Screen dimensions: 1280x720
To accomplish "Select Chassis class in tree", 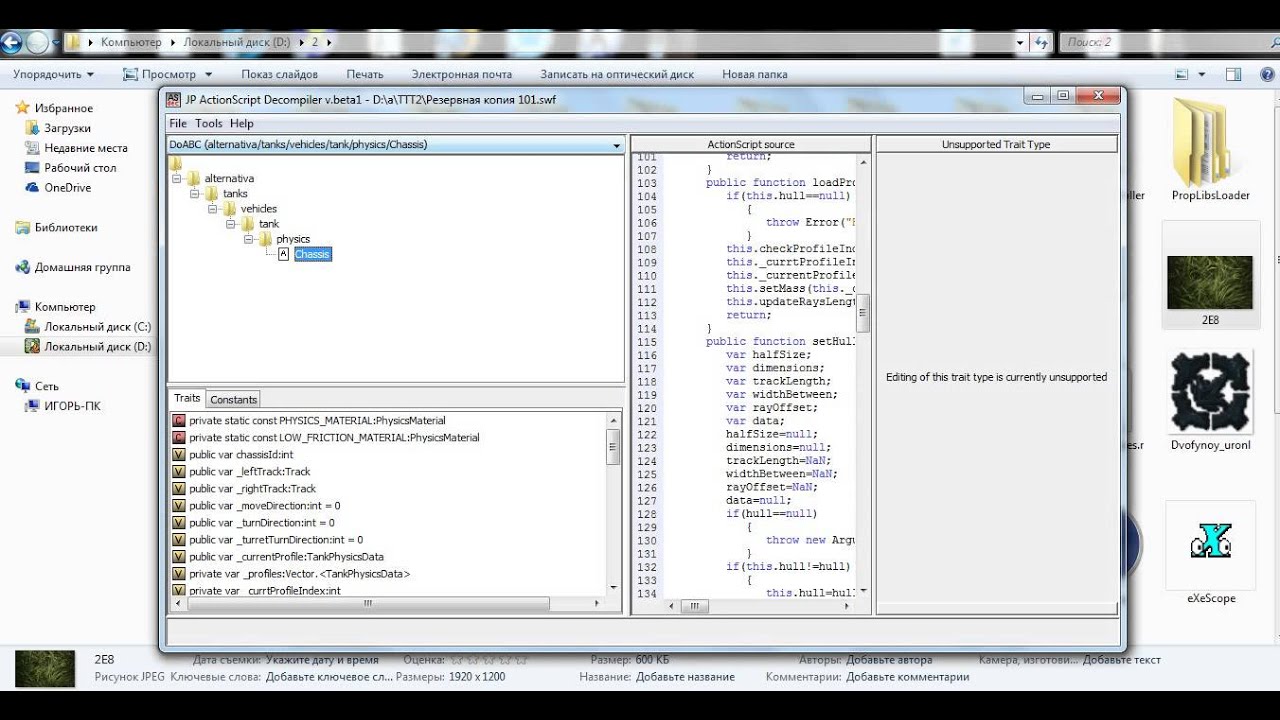I will tap(312, 254).
